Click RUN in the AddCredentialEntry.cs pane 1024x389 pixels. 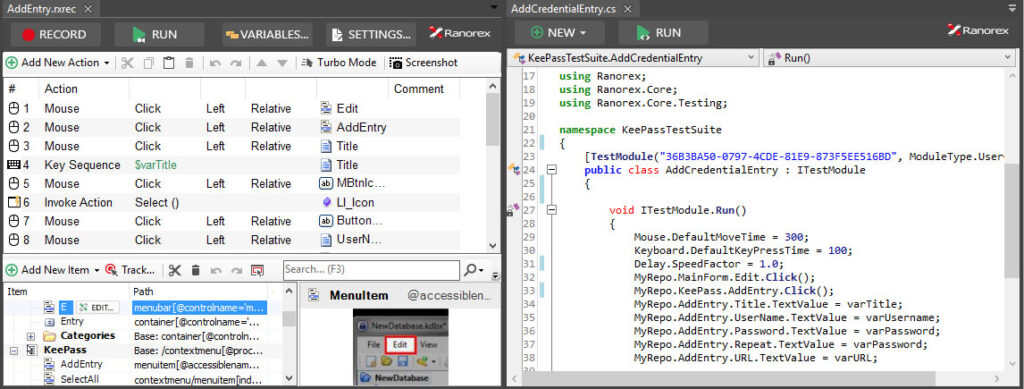663,33
